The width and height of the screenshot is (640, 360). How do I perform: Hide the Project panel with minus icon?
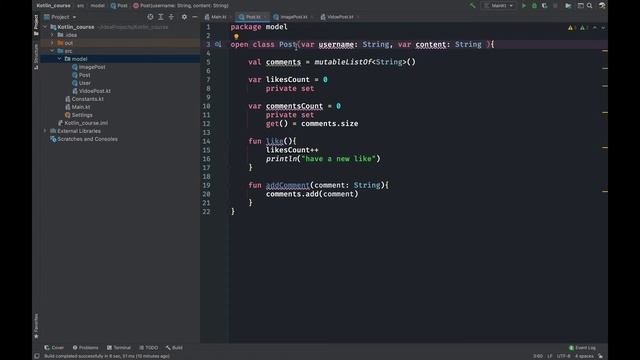click(195, 17)
